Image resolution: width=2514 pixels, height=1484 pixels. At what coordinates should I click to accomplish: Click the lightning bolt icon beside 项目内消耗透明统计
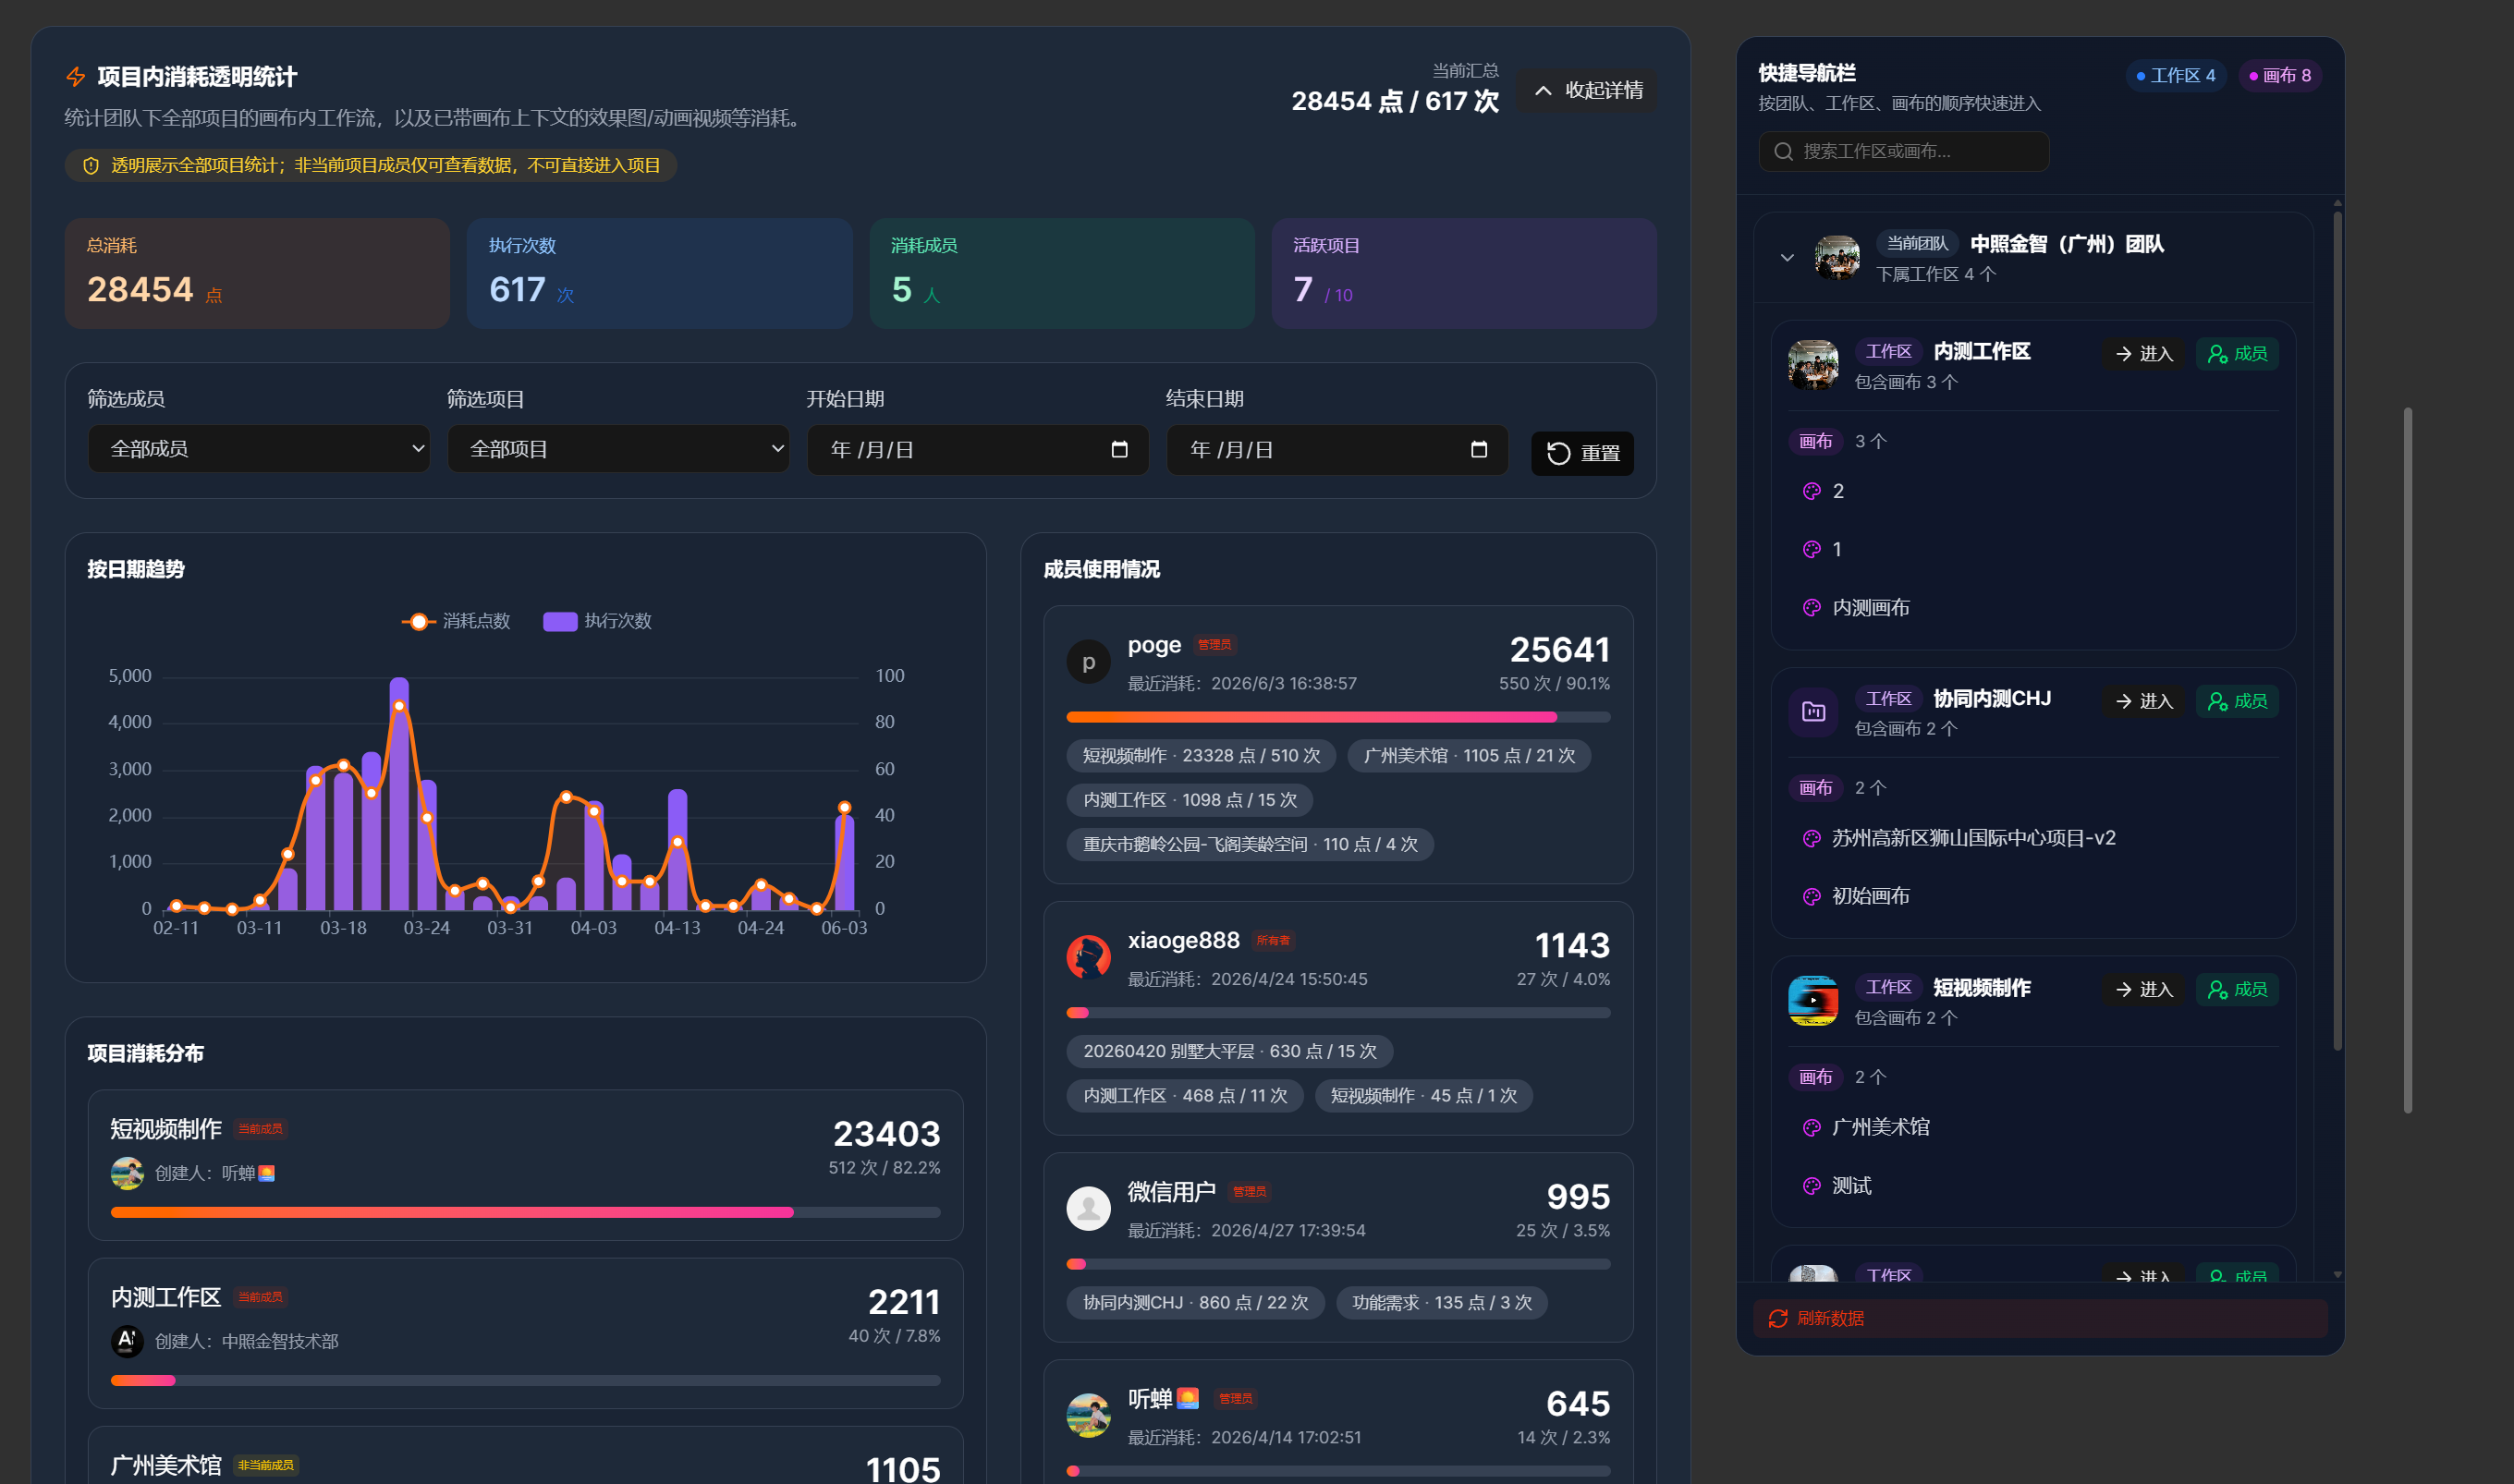(76, 77)
